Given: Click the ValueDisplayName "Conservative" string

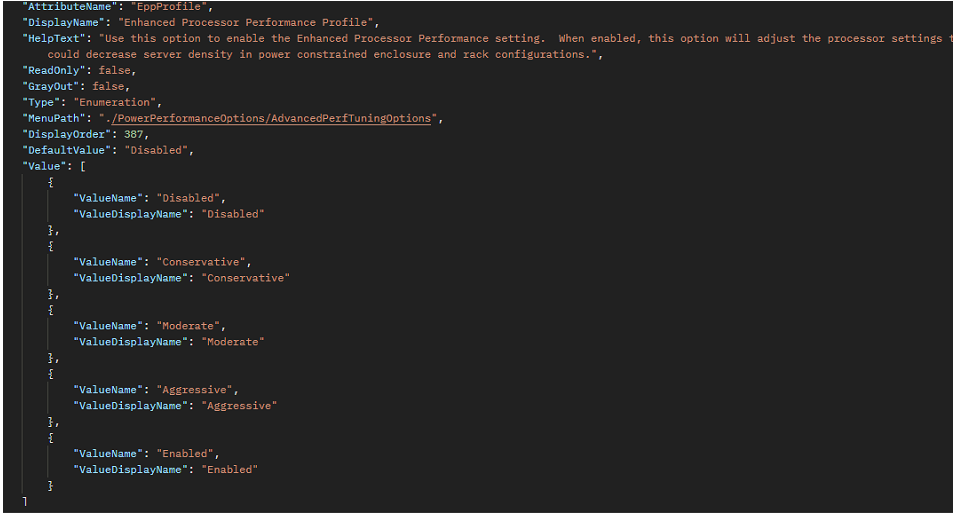Looking at the screenshot, I should (245, 278).
